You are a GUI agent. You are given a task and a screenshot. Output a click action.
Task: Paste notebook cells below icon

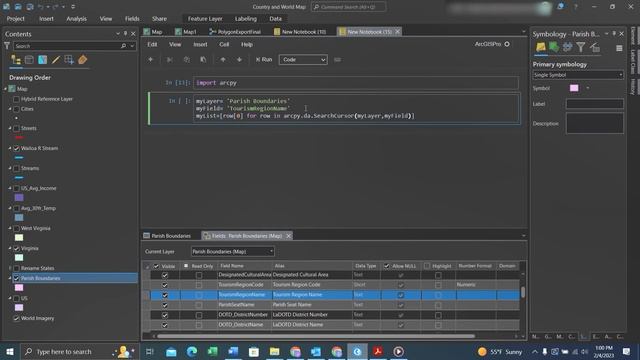203,60
